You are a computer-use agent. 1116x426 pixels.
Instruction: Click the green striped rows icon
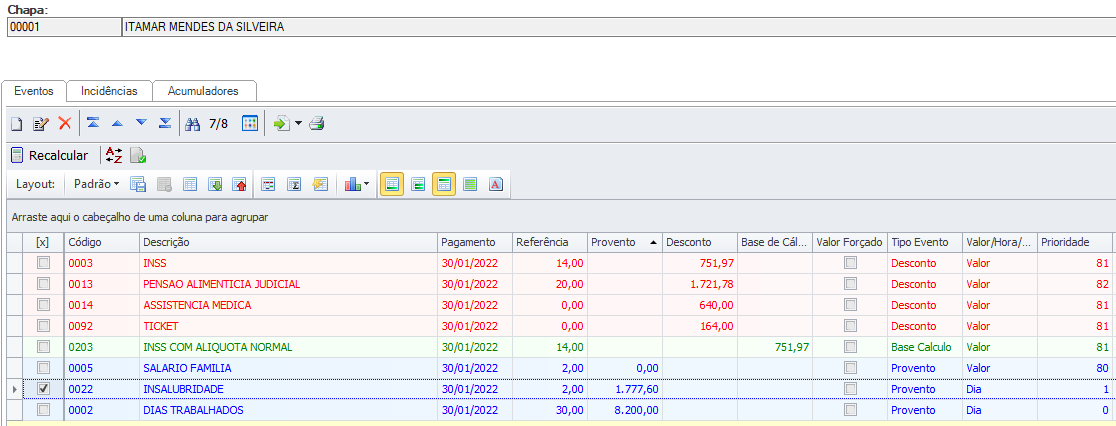tap(470, 184)
